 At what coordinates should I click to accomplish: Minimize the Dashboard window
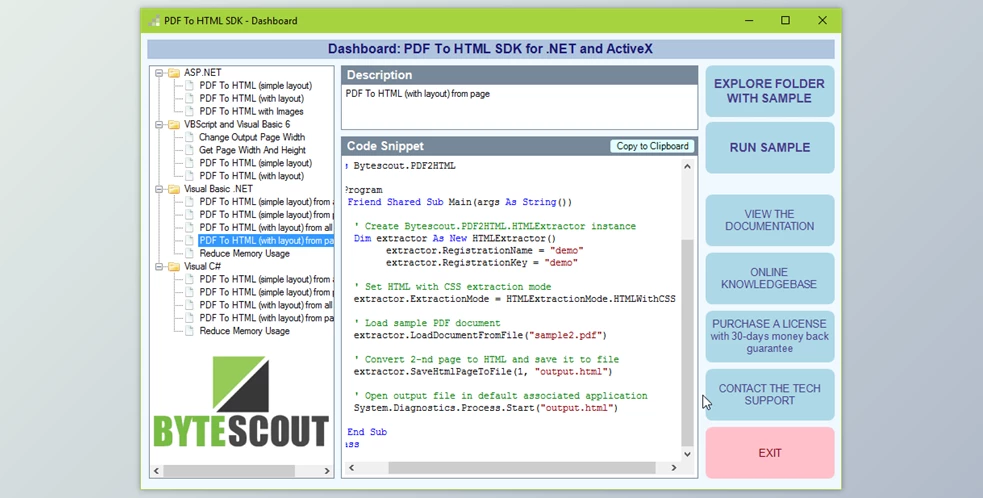(x=749, y=21)
